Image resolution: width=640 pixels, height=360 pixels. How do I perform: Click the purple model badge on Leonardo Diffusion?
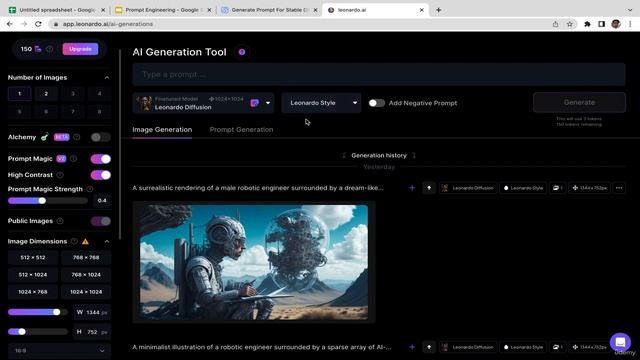254,103
